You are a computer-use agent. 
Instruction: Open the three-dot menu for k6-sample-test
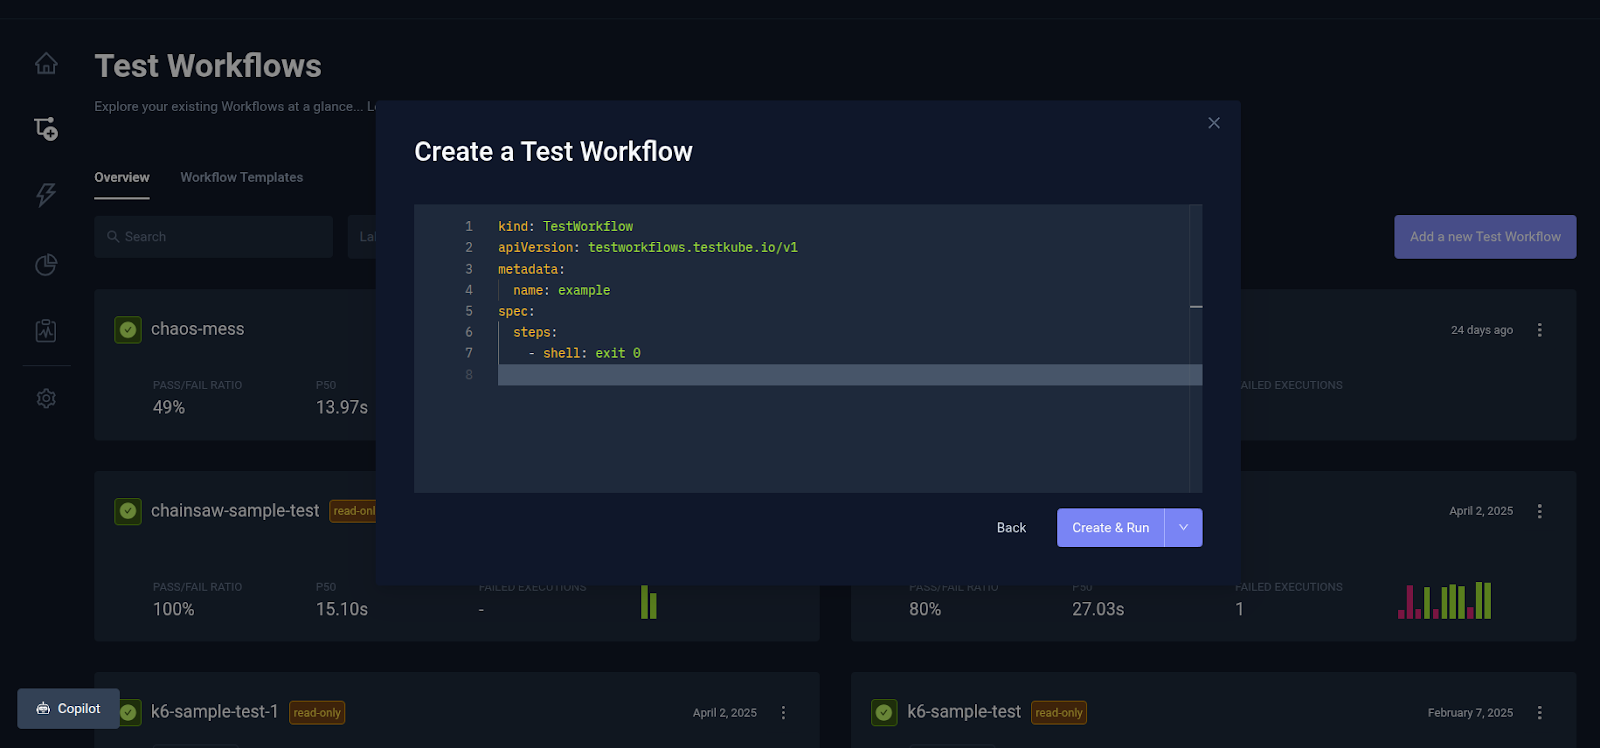click(1539, 713)
